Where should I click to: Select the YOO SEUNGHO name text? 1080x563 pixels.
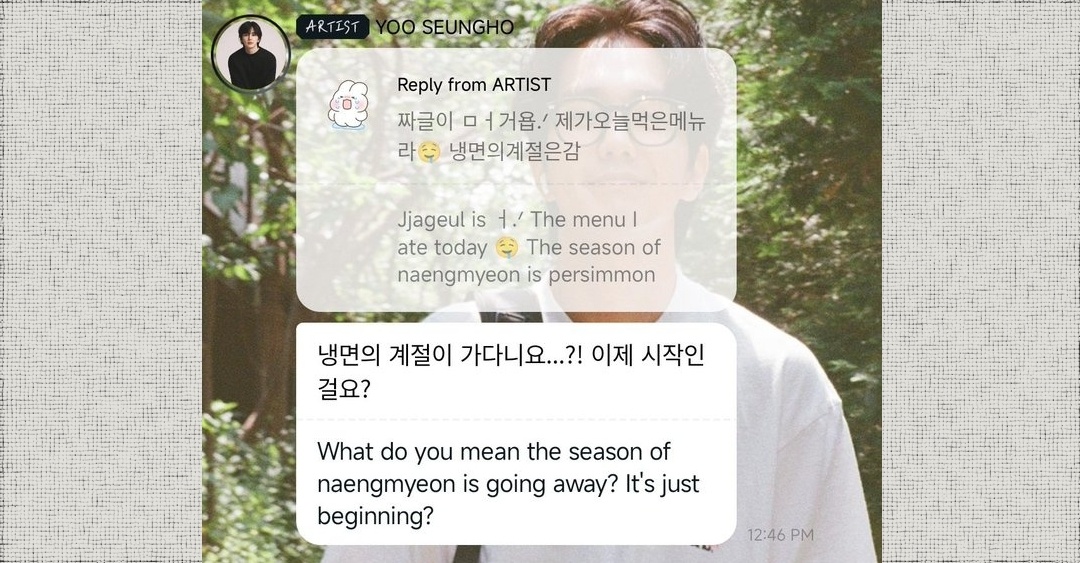click(x=445, y=28)
